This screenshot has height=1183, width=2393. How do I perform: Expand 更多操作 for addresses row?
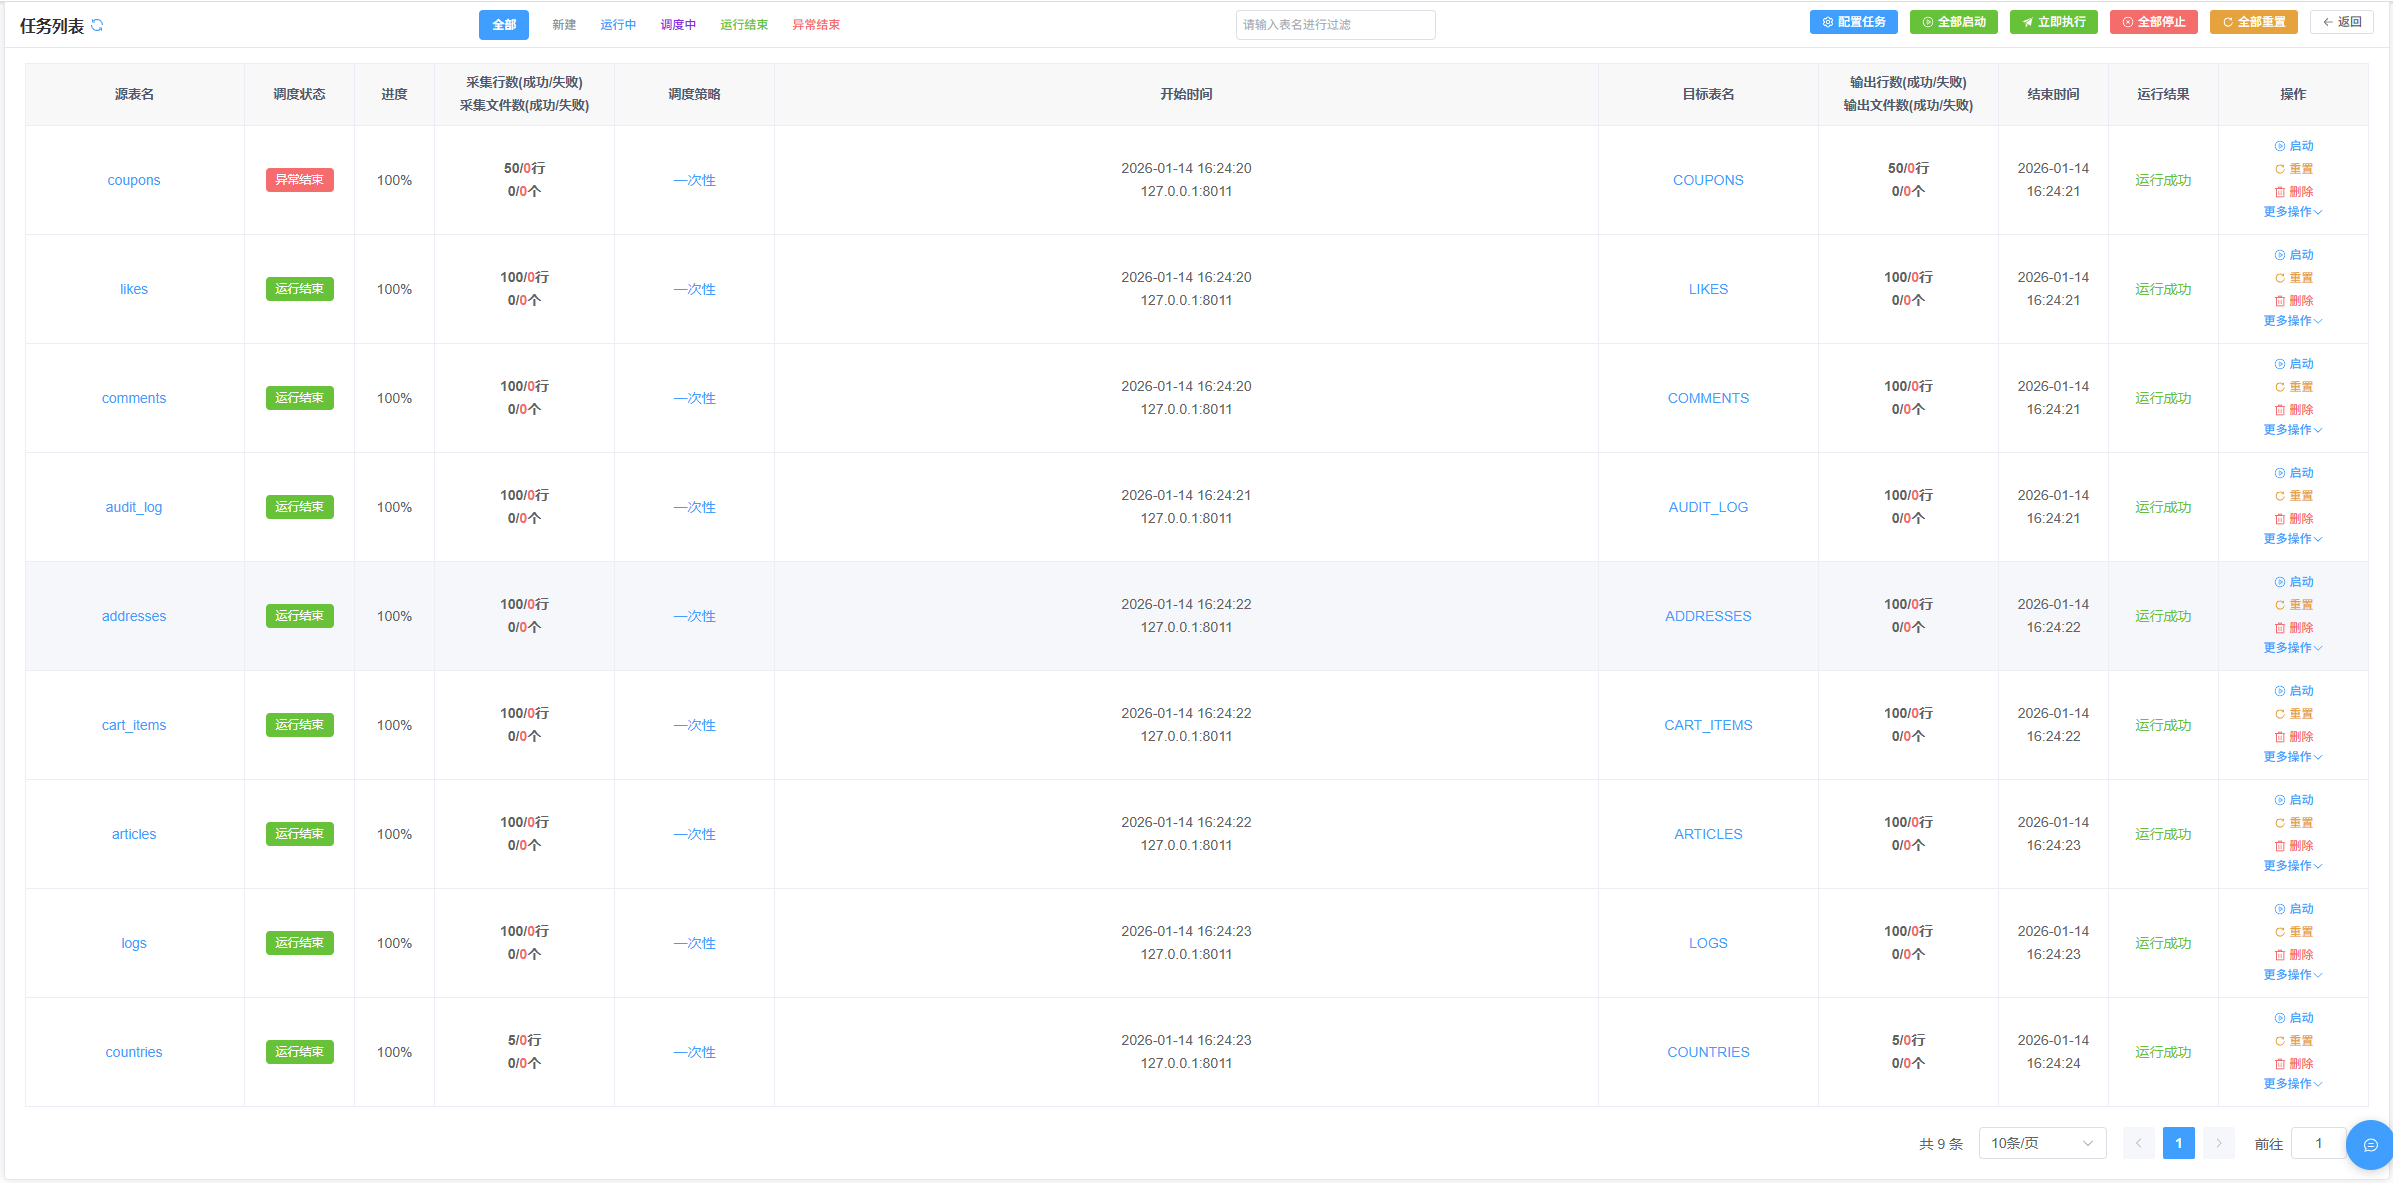pyautogui.click(x=2292, y=648)
